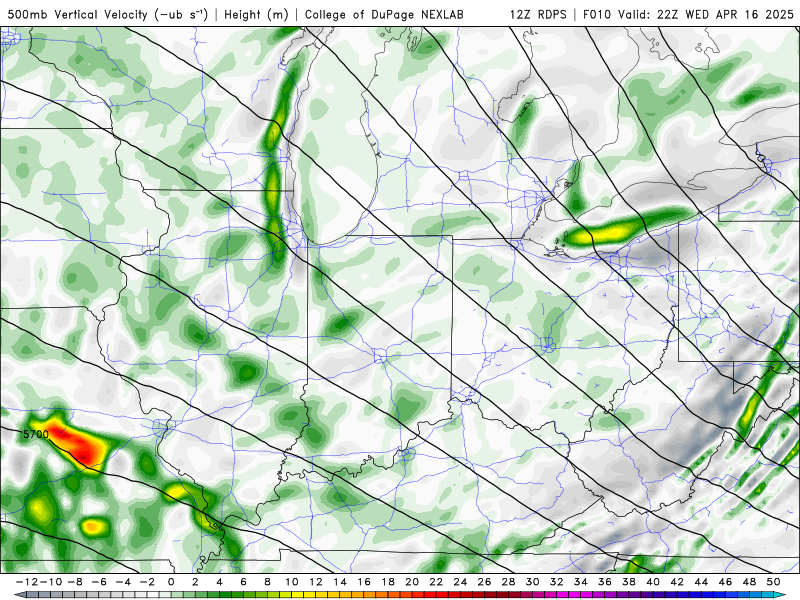Click the 38 value on the color scale
The height and width of the screenshot is (600, 800).
629,582
